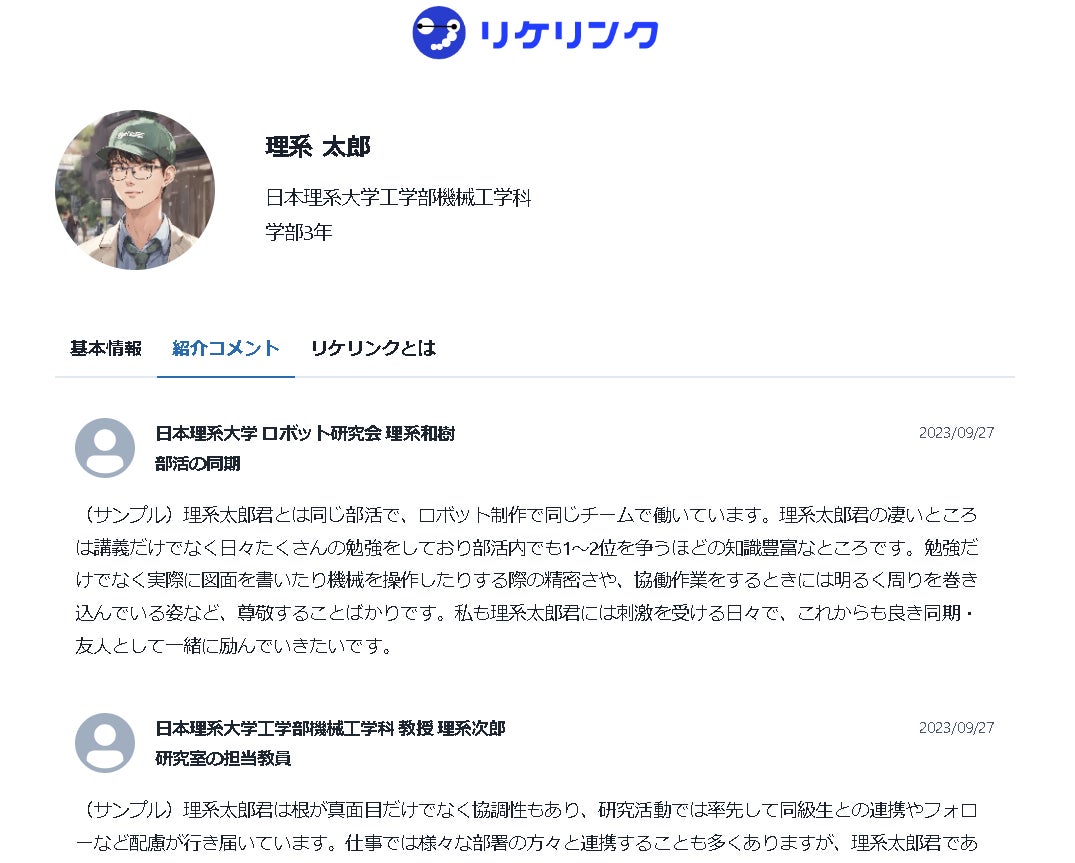Click the 部活の同期 relationship label
Image resolution: width=1075 pixels, height=863 pixels.
click(197, 464)
